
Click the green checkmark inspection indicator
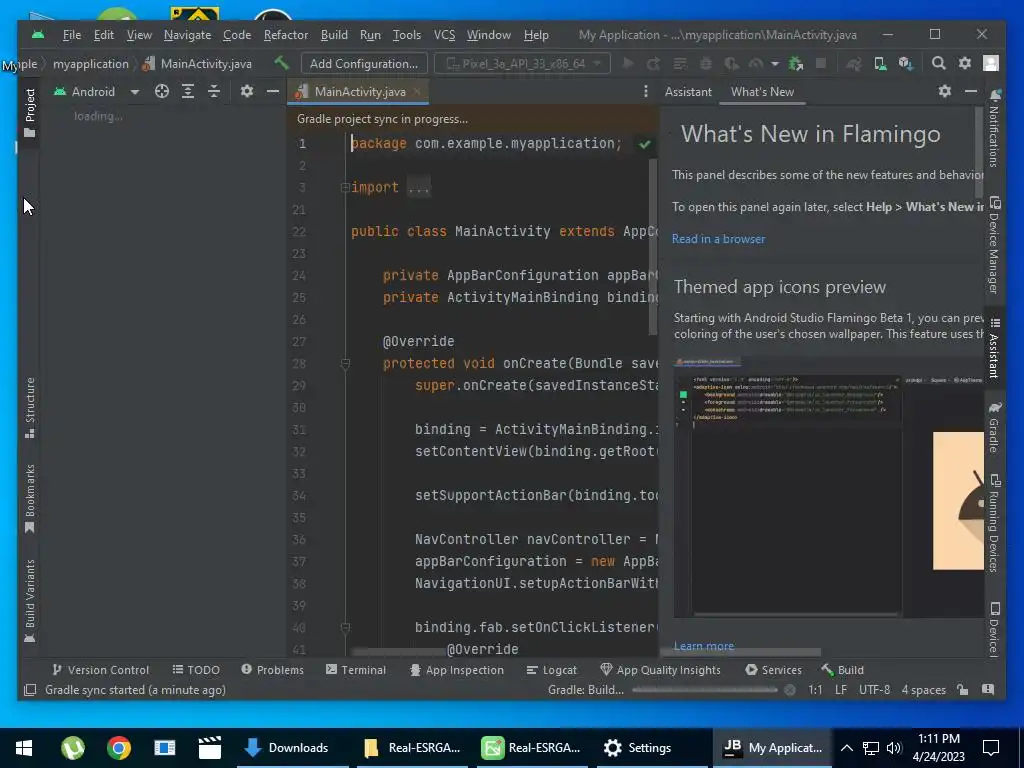(x=645, y=144)
